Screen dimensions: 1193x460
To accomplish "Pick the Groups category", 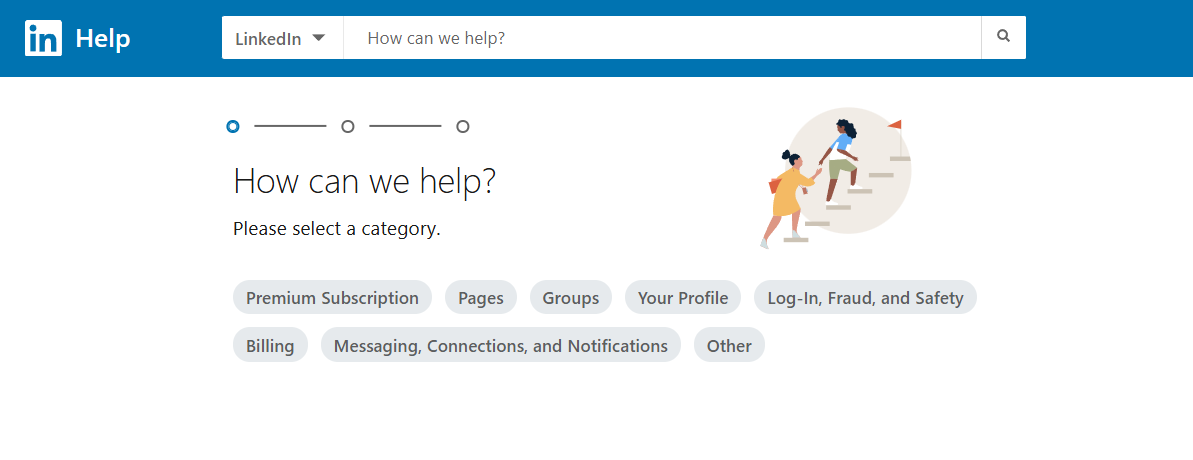I will (x=571, y=298).
